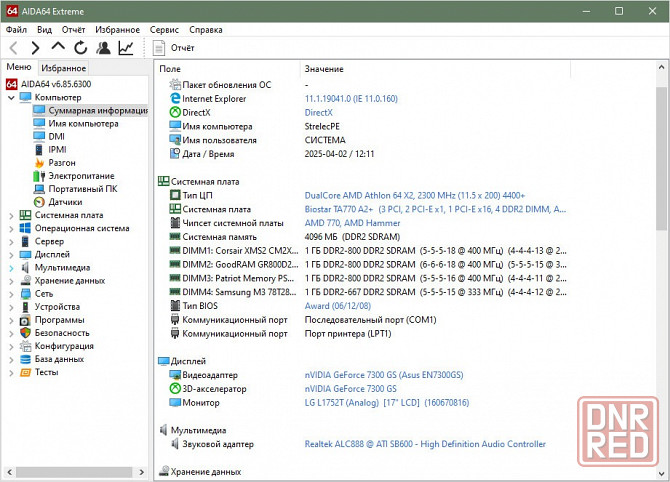
Task: Click the Видеоадаптер row icon
Action: tap(175, 375)
